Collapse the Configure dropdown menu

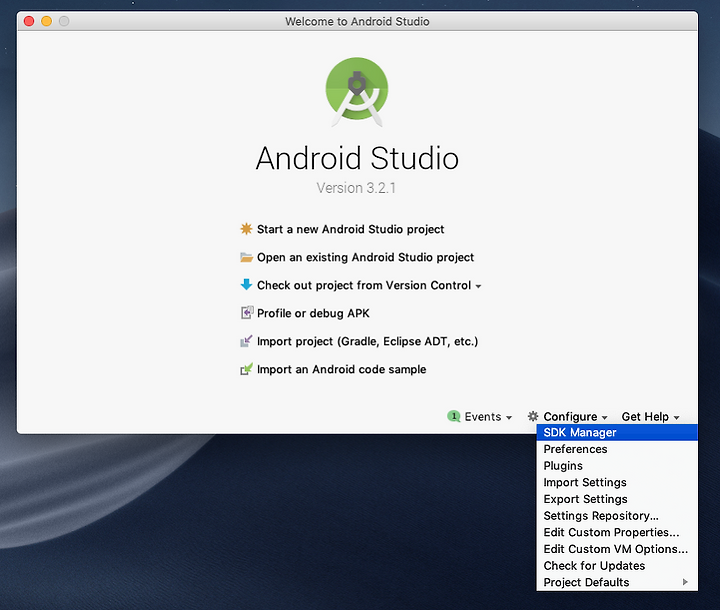pos(575,417)
